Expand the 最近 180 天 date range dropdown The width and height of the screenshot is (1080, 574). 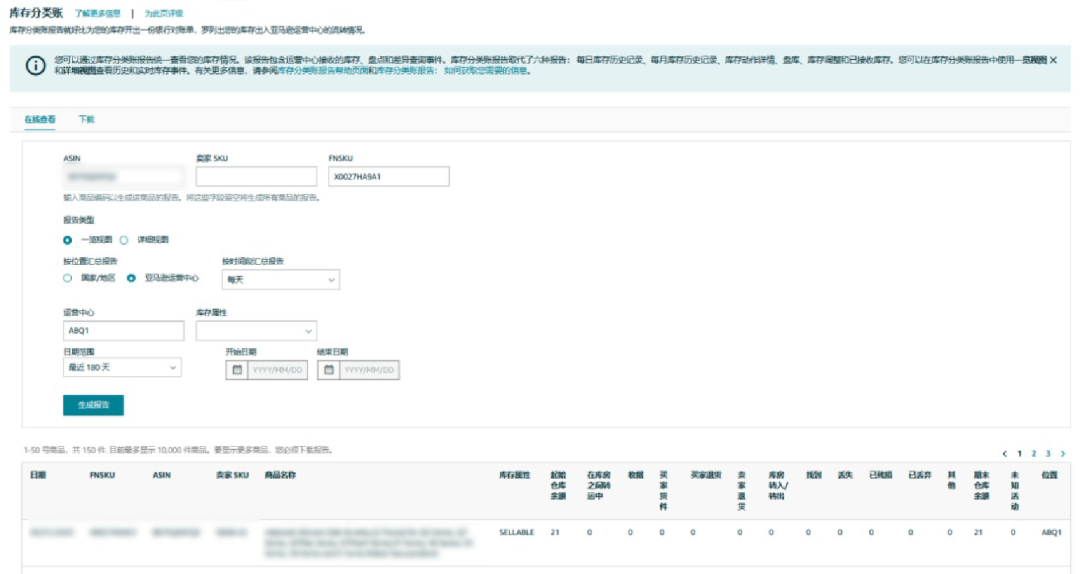tap(122, 367)
